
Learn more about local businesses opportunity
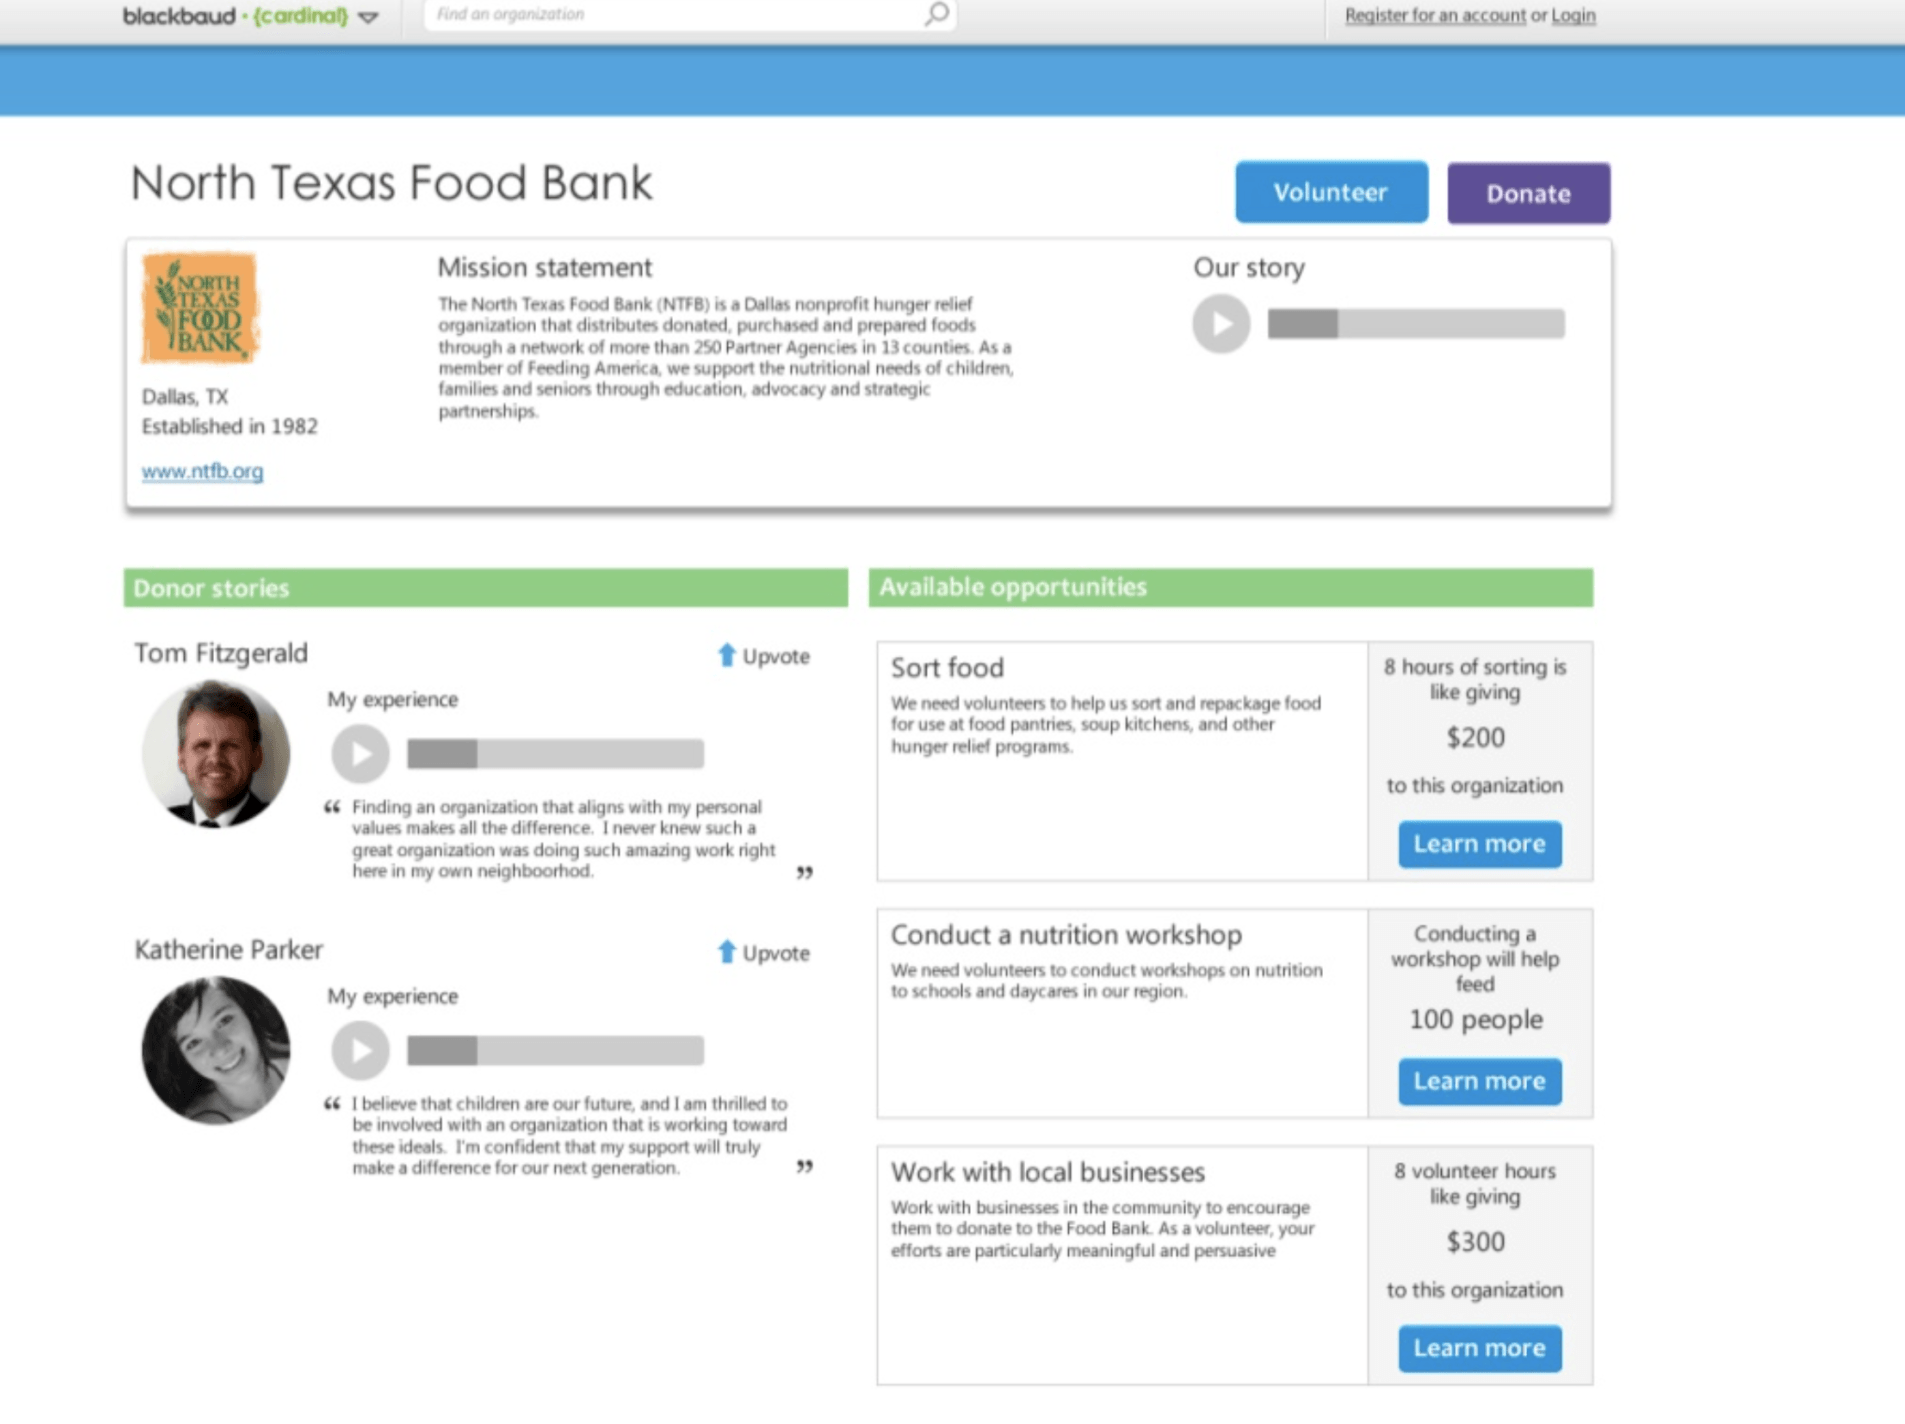[1479, 1348]
